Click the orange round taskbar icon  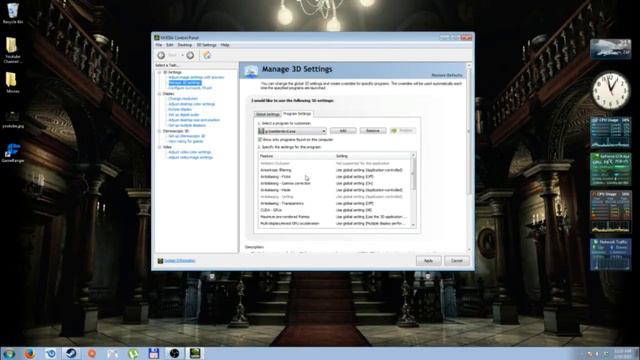92,353
